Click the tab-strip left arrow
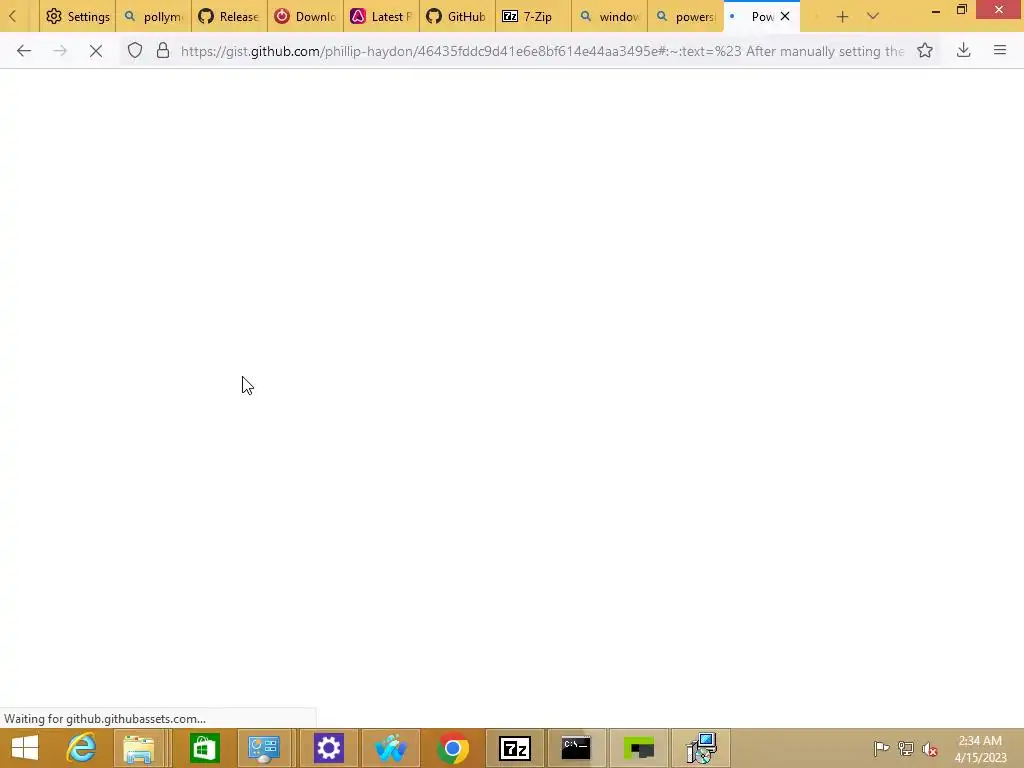Image resolution: width=1024 pixels, height=768 pixels. (x=12, y=16)
